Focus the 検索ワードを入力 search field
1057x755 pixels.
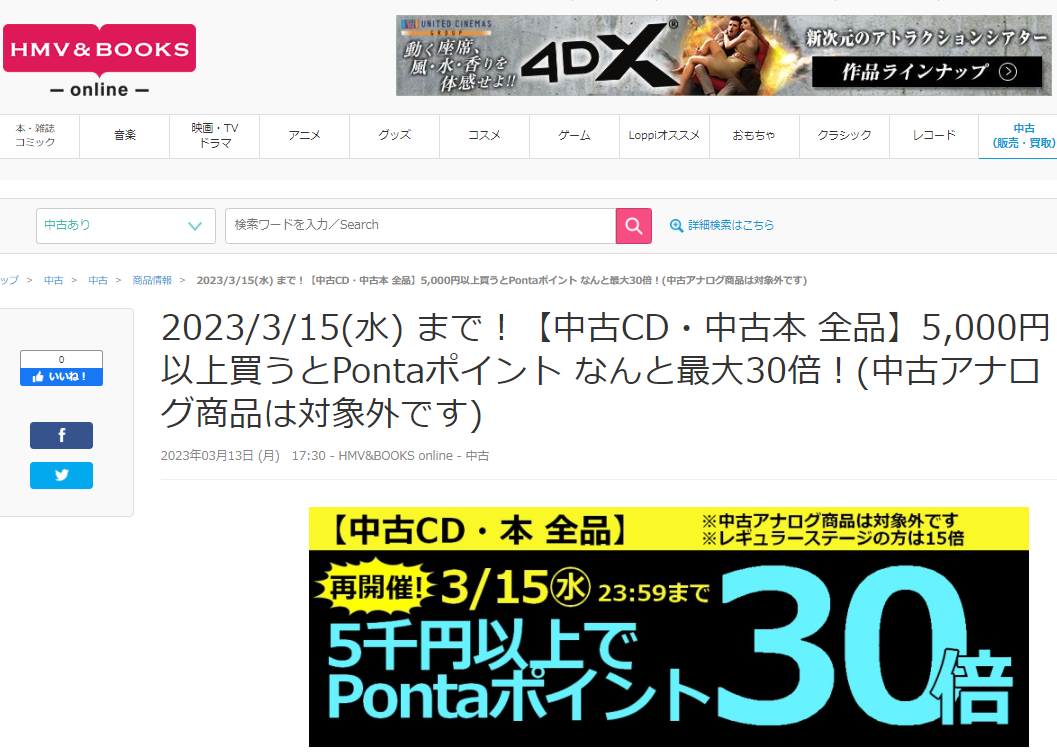[x=421, y=226]
